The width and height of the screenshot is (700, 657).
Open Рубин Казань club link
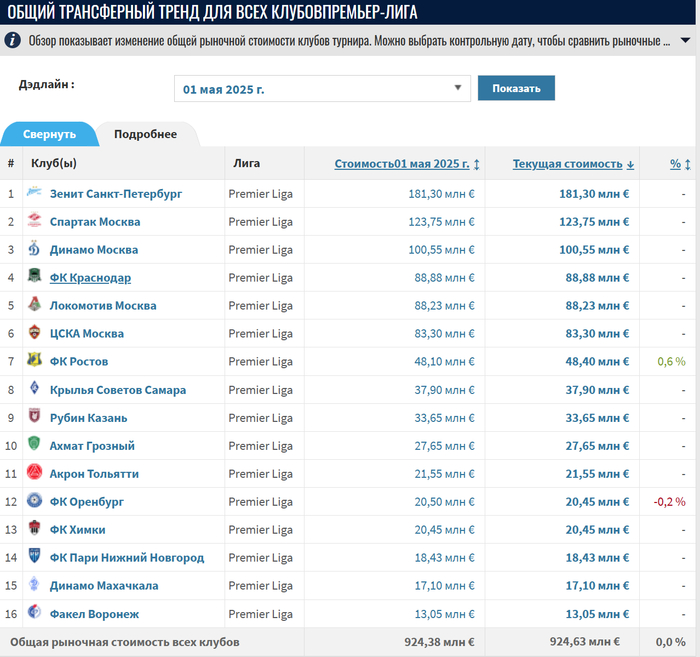(88, 418)
